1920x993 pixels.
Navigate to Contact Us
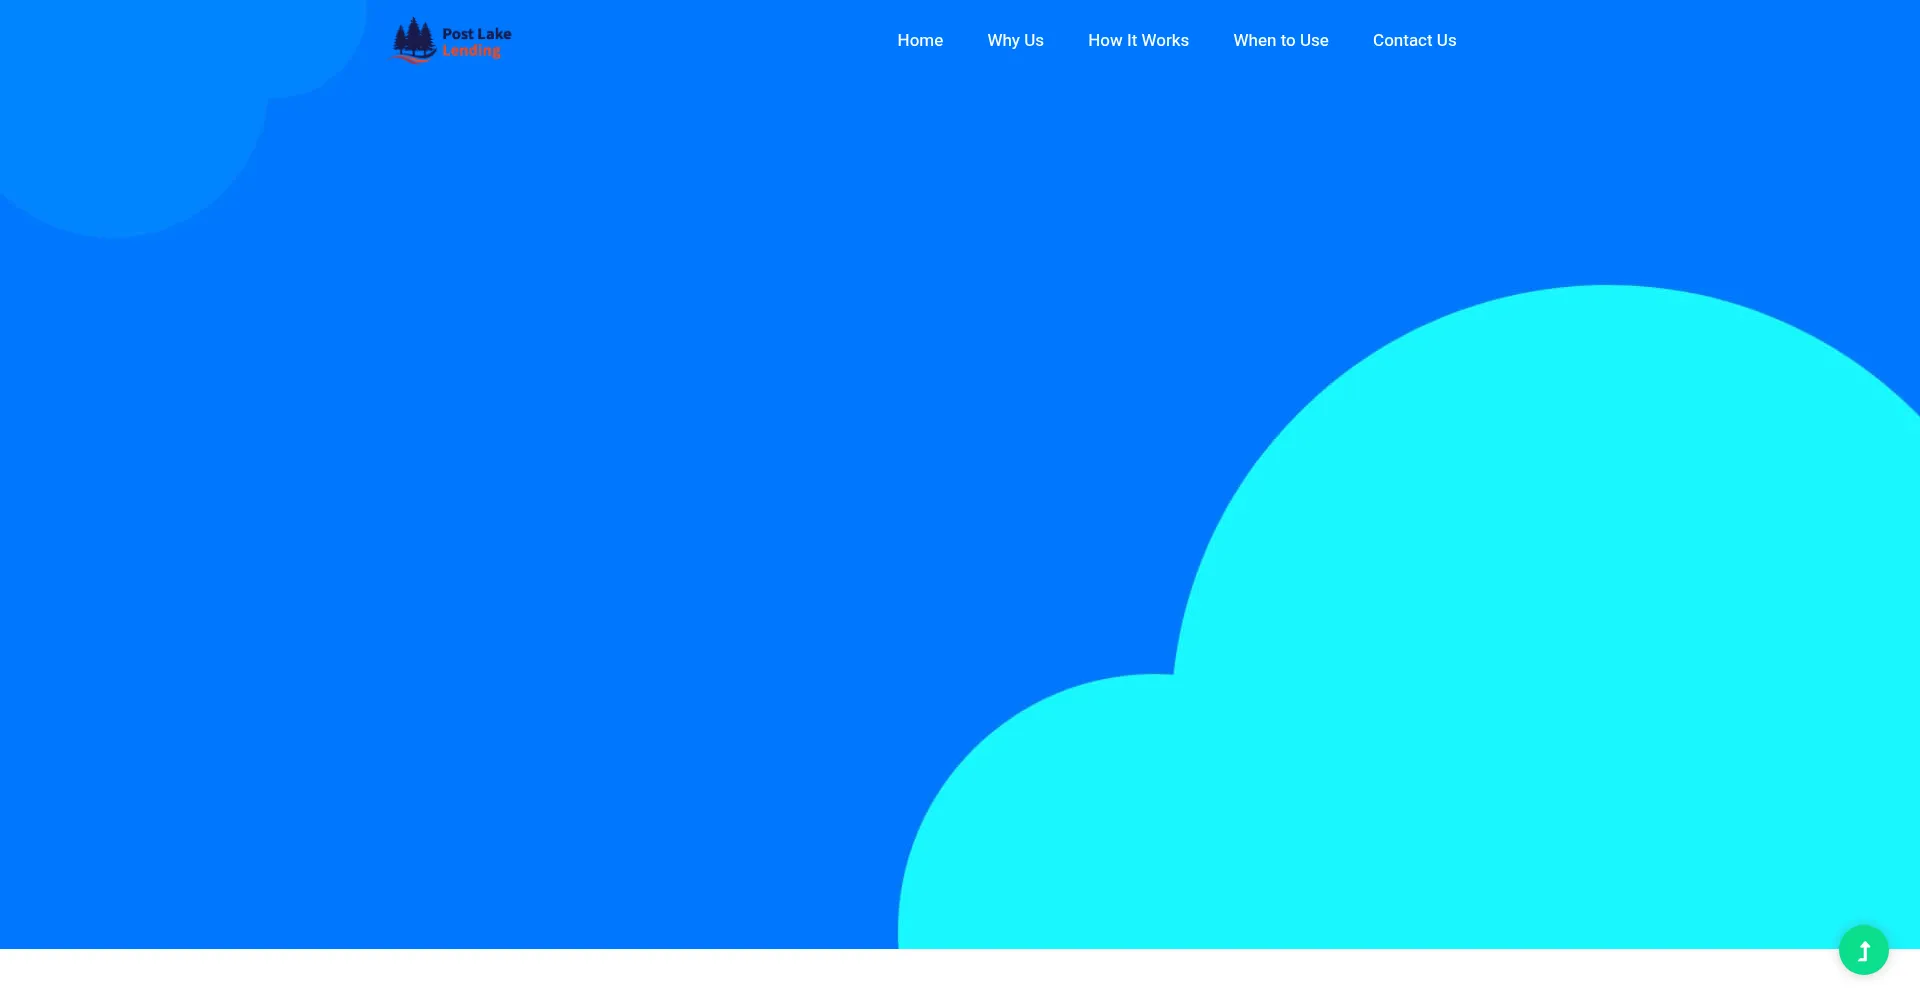click(1414, 40)
